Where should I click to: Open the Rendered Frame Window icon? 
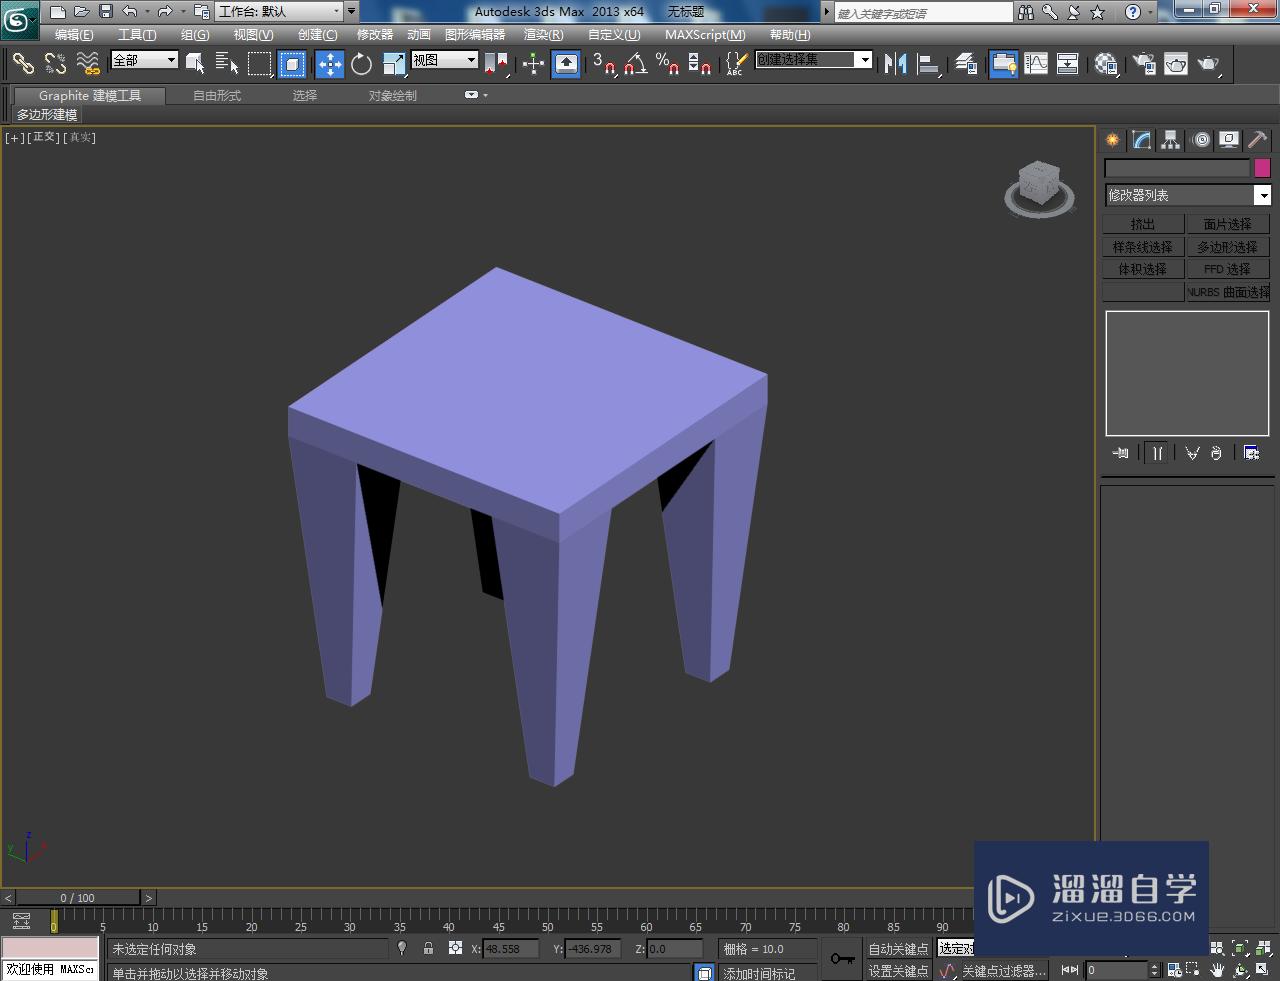[1176, 64]
